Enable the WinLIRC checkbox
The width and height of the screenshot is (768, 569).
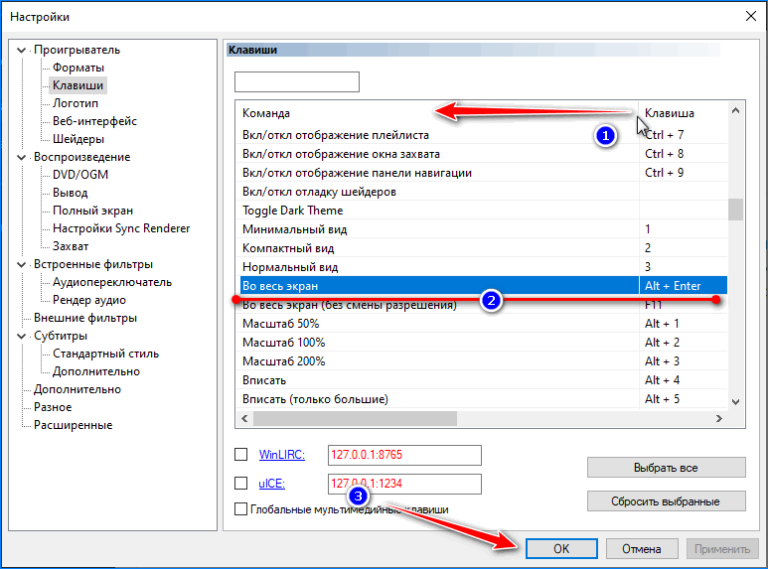pos(241,454)
